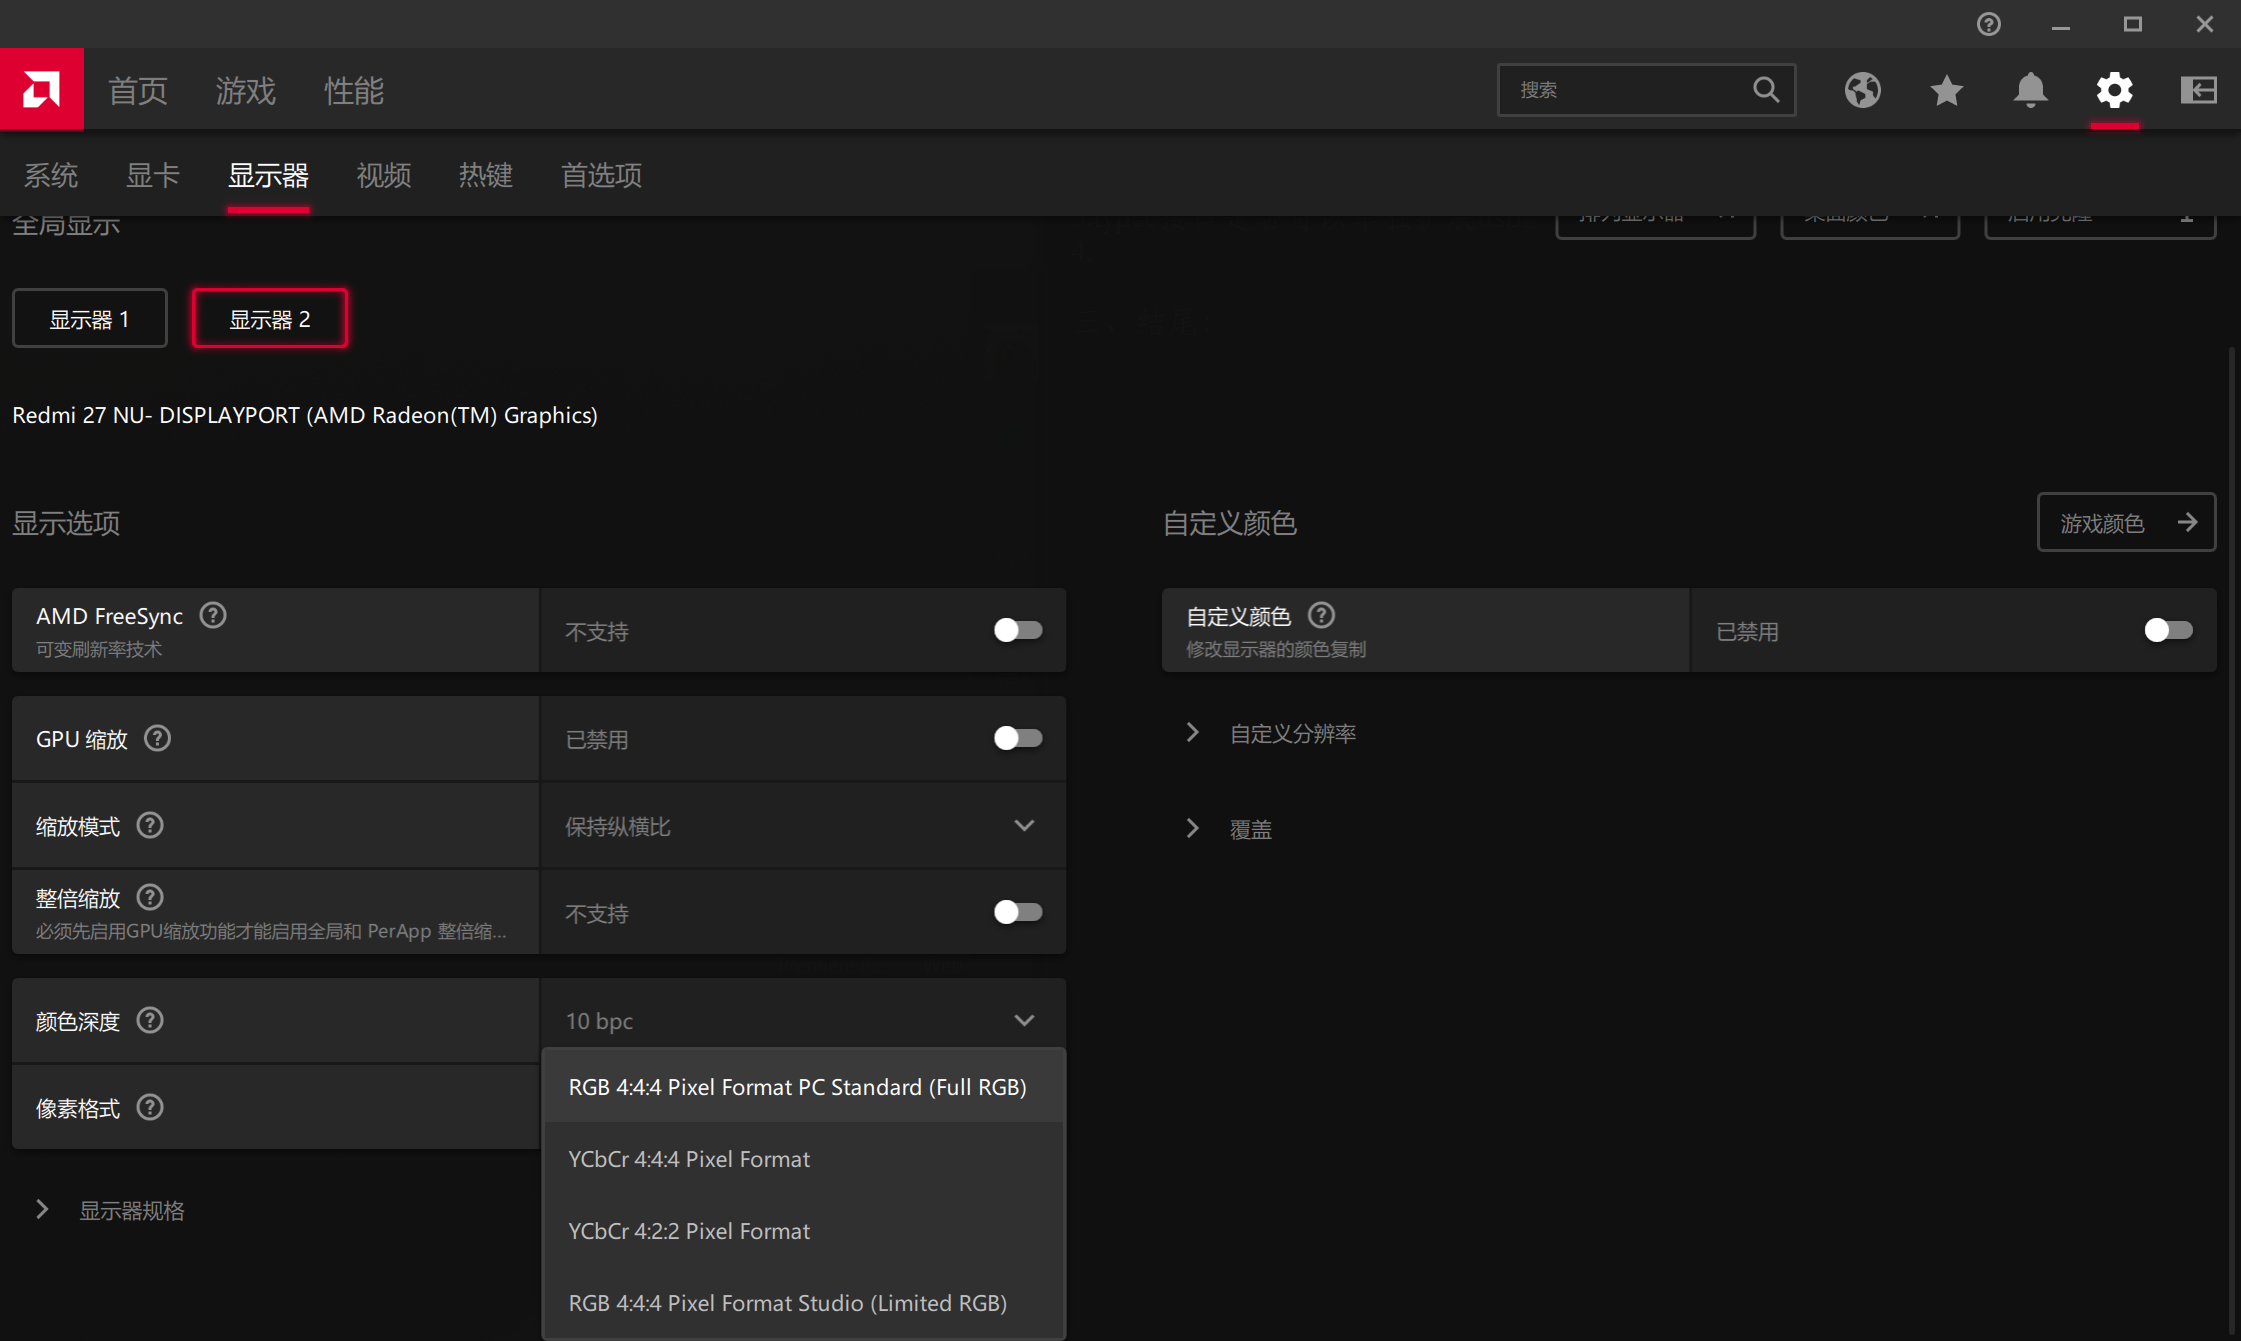Click the 显示选项 heading
Viewport: 2241px width, 1341px height.
click(66, 523)
